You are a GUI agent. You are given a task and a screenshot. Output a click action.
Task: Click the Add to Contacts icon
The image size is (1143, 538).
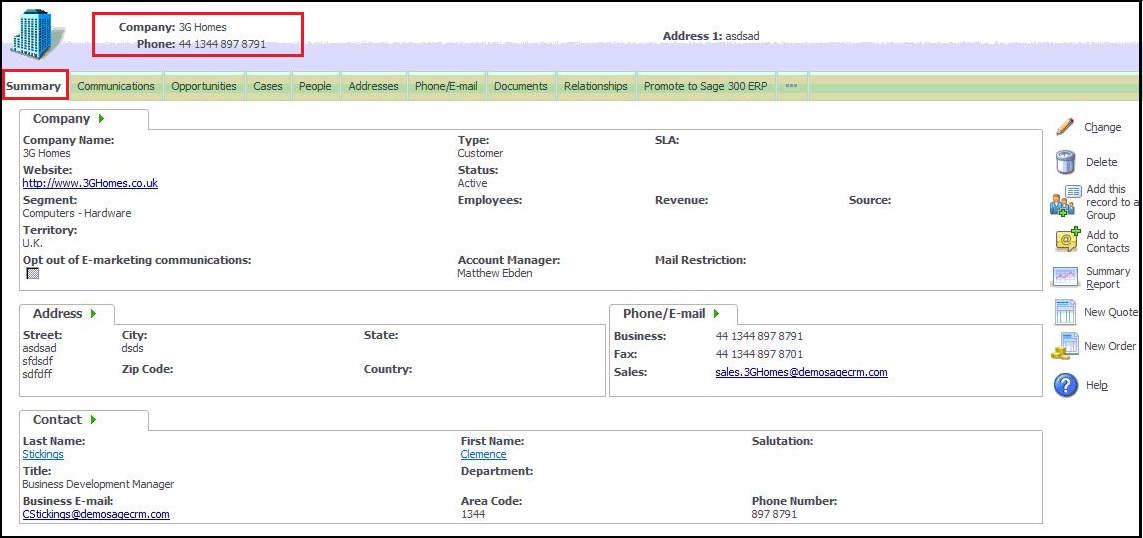pyautogui.click(x=1068, y=240)
